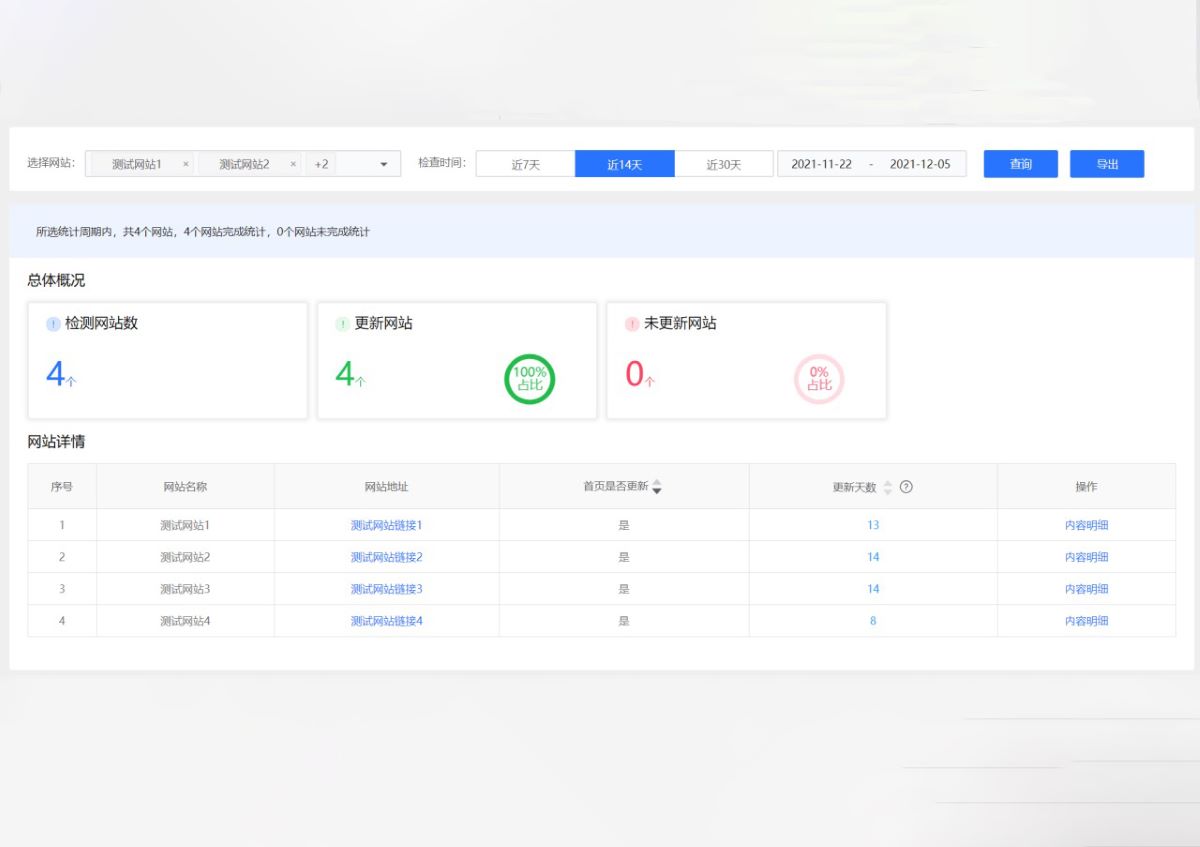Click the help question mark beside 更新天数
Viewport: 1200px width, 847px height.
point(906,487)
